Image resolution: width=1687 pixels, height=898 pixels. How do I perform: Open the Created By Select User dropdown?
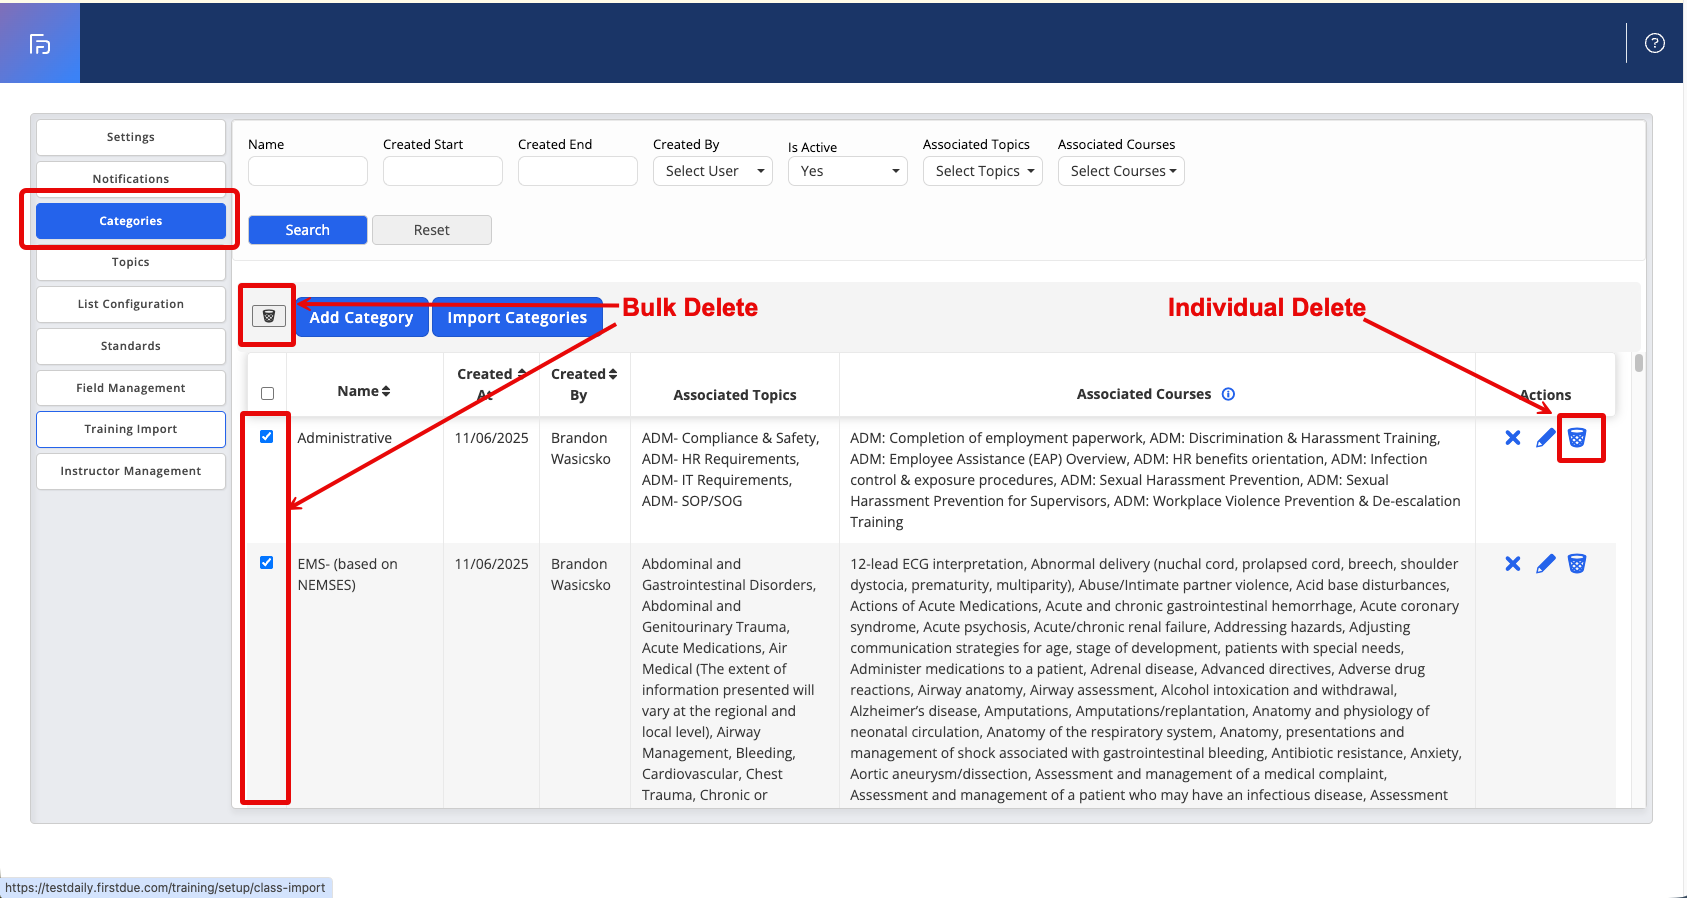[713, 171]
